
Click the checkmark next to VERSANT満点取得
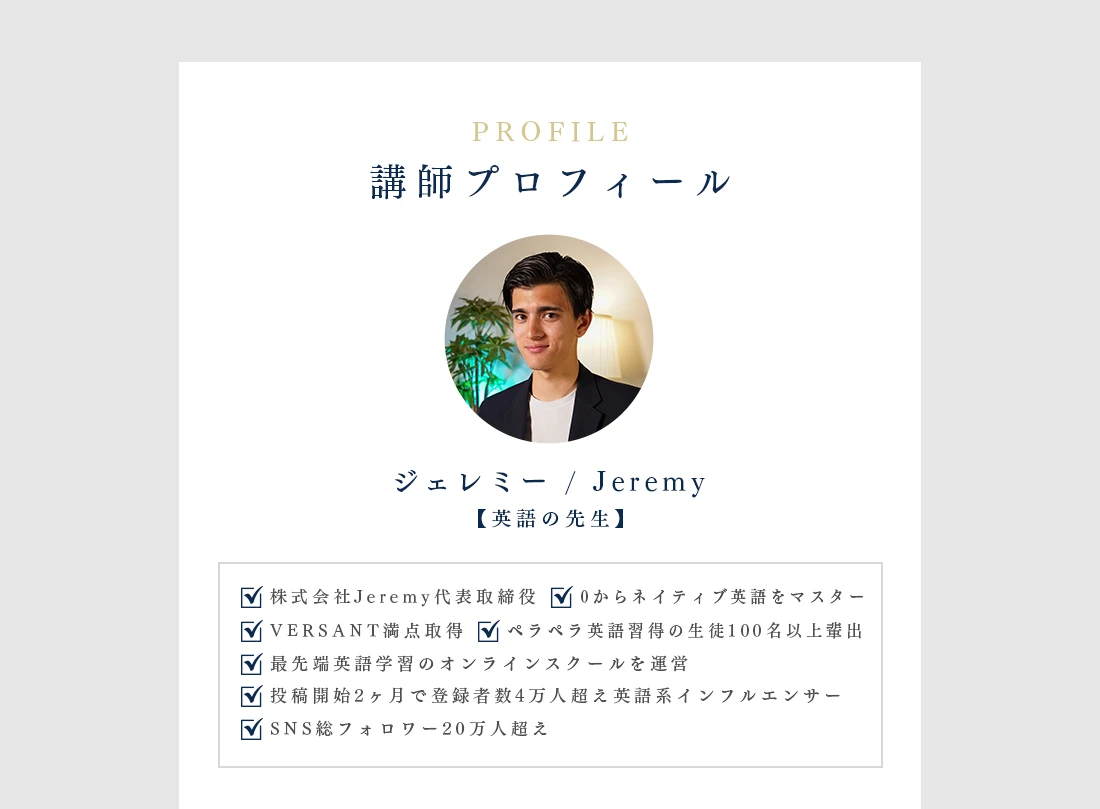tap(251, 631)
